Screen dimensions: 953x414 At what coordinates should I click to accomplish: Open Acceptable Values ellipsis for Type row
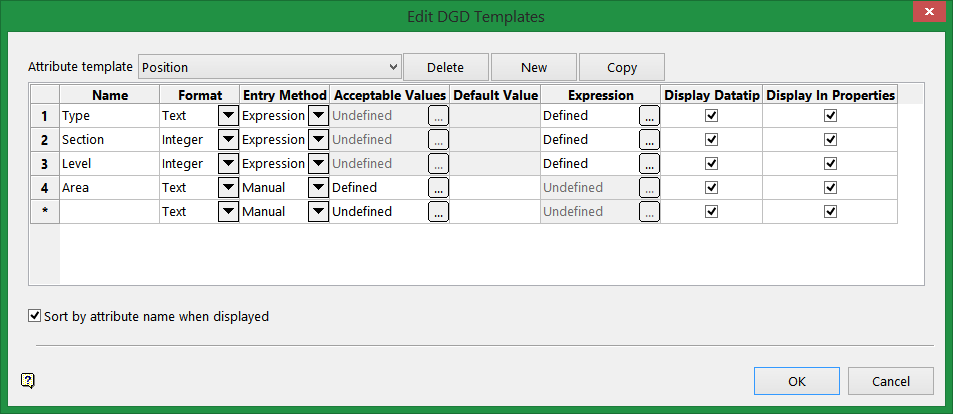[439, 115]
